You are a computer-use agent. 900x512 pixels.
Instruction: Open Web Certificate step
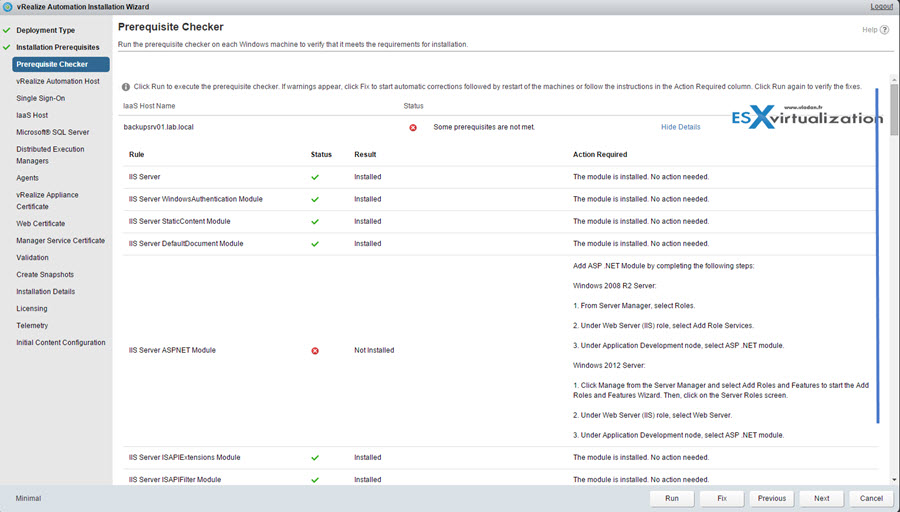click(40, 224)
